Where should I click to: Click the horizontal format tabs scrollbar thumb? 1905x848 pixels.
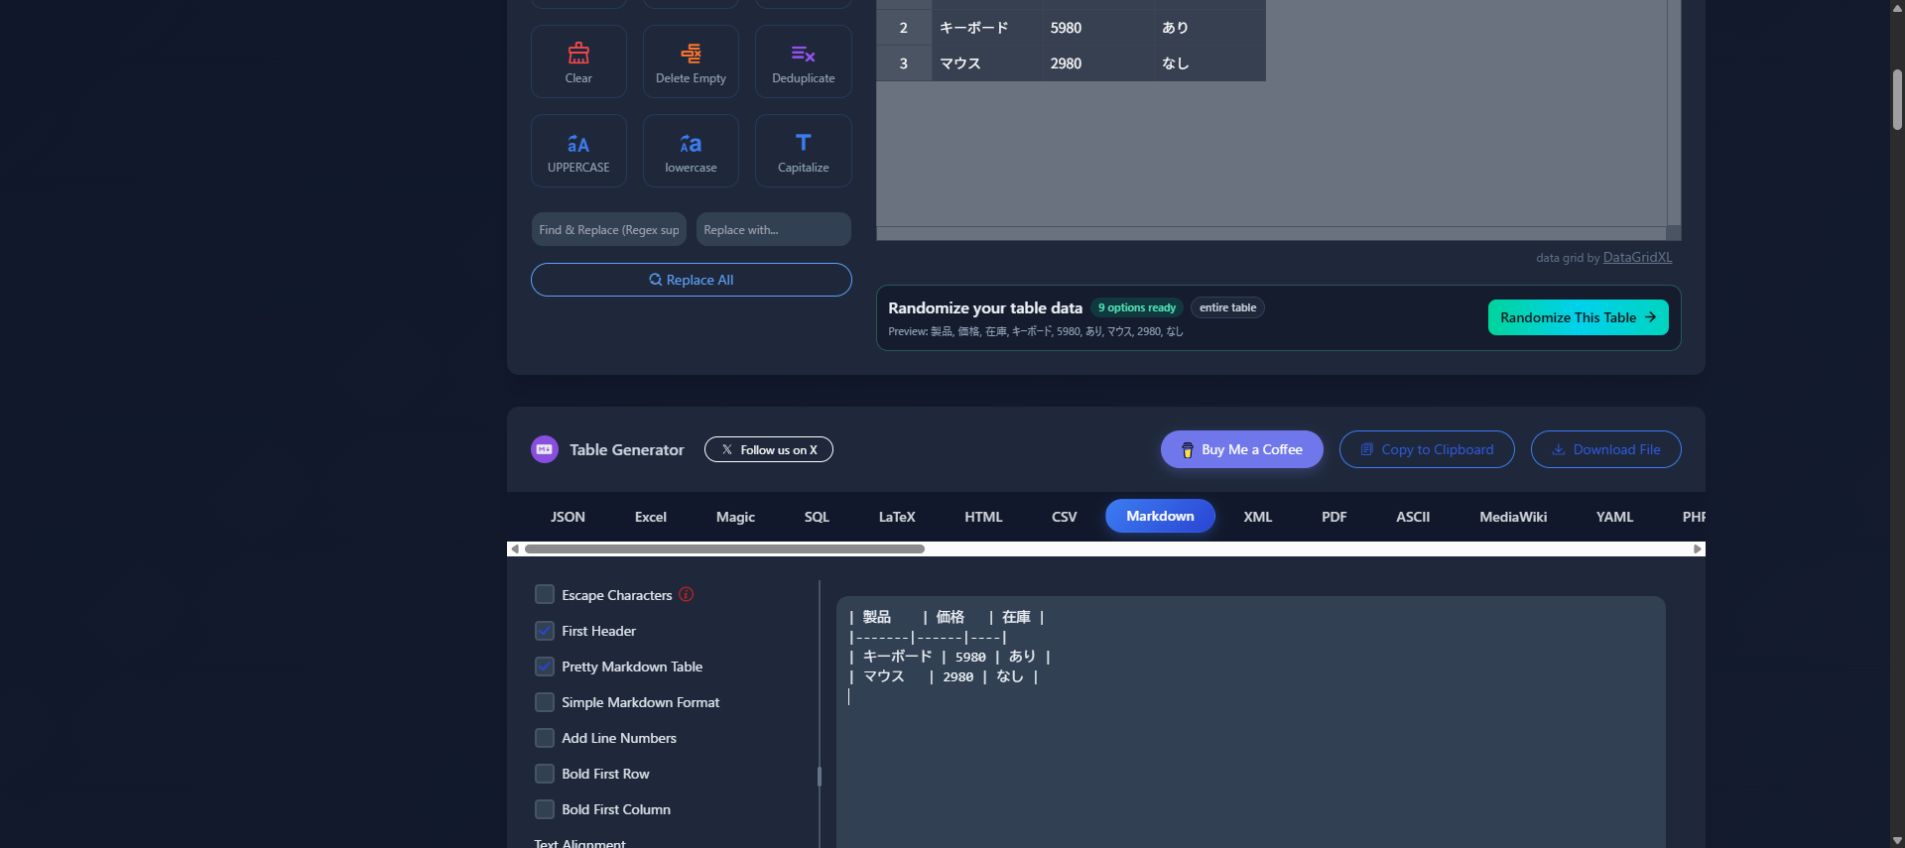(x=724, y=549)
